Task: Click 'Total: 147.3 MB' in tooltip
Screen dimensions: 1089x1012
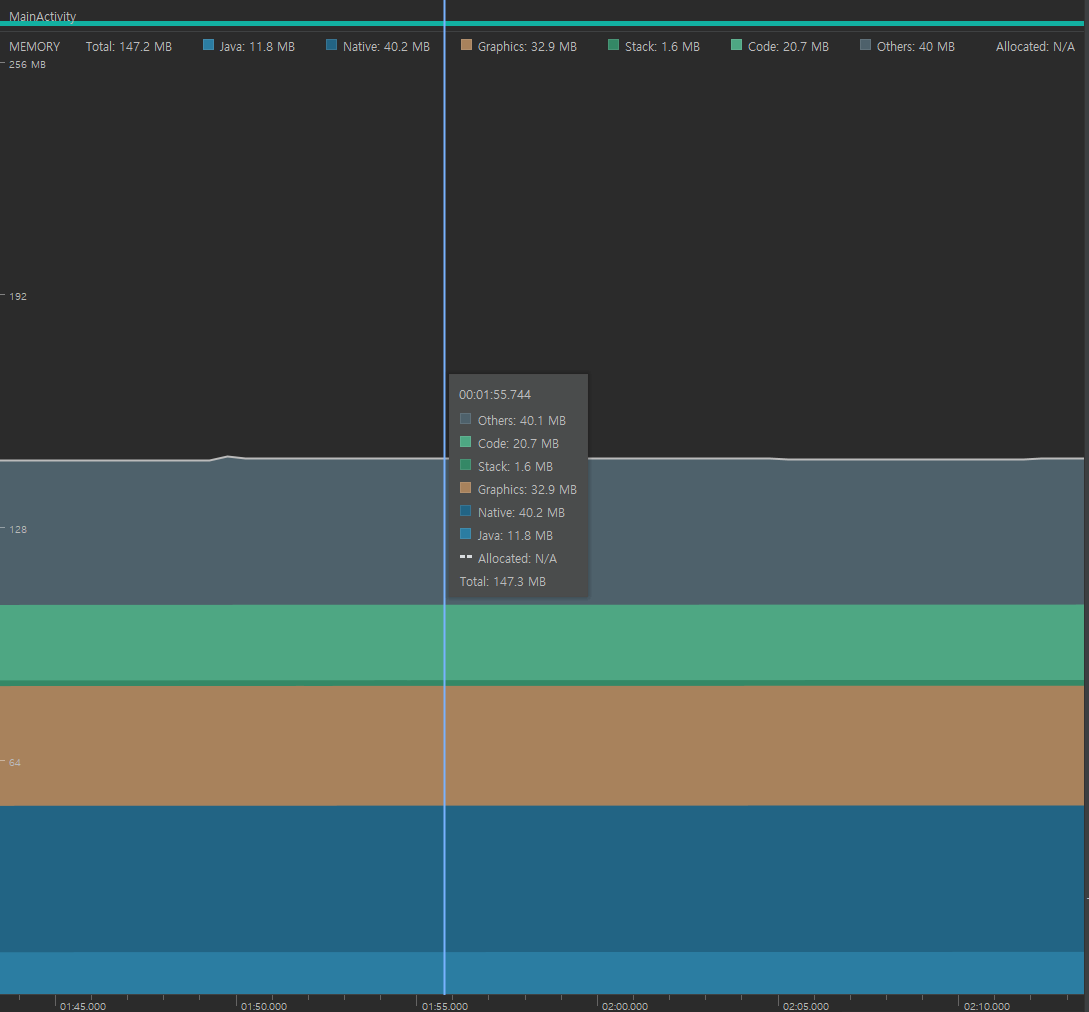Action: [502, 581]
